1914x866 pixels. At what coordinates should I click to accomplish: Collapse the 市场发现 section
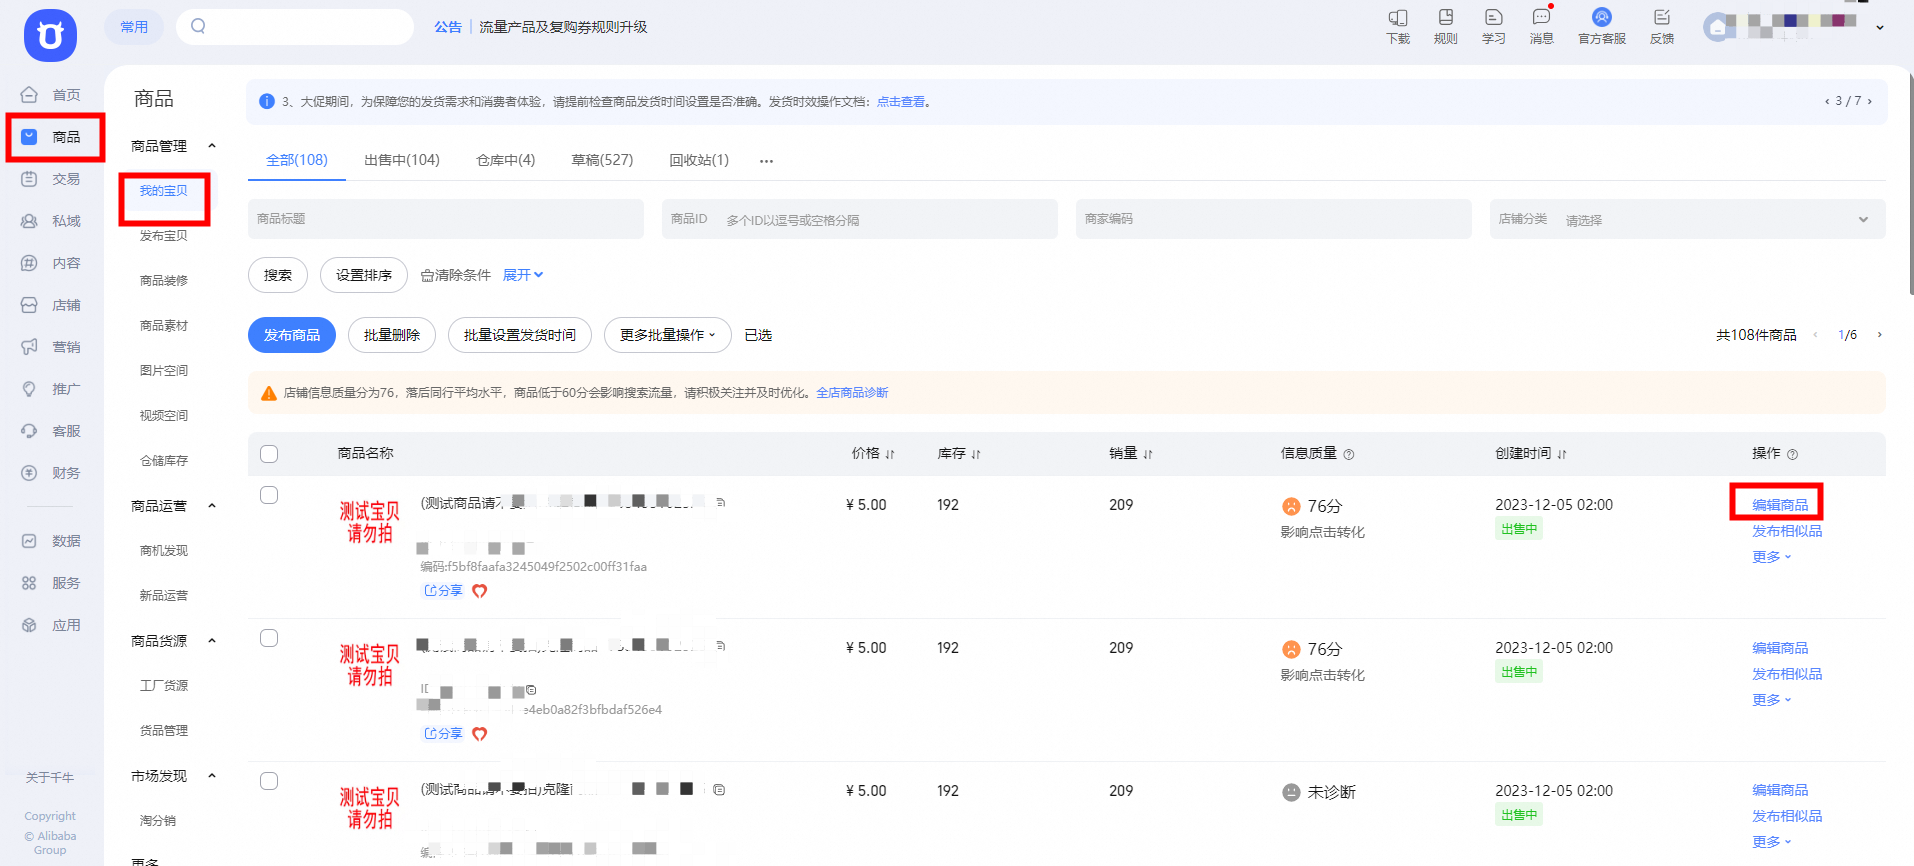[x=212, y=776]
